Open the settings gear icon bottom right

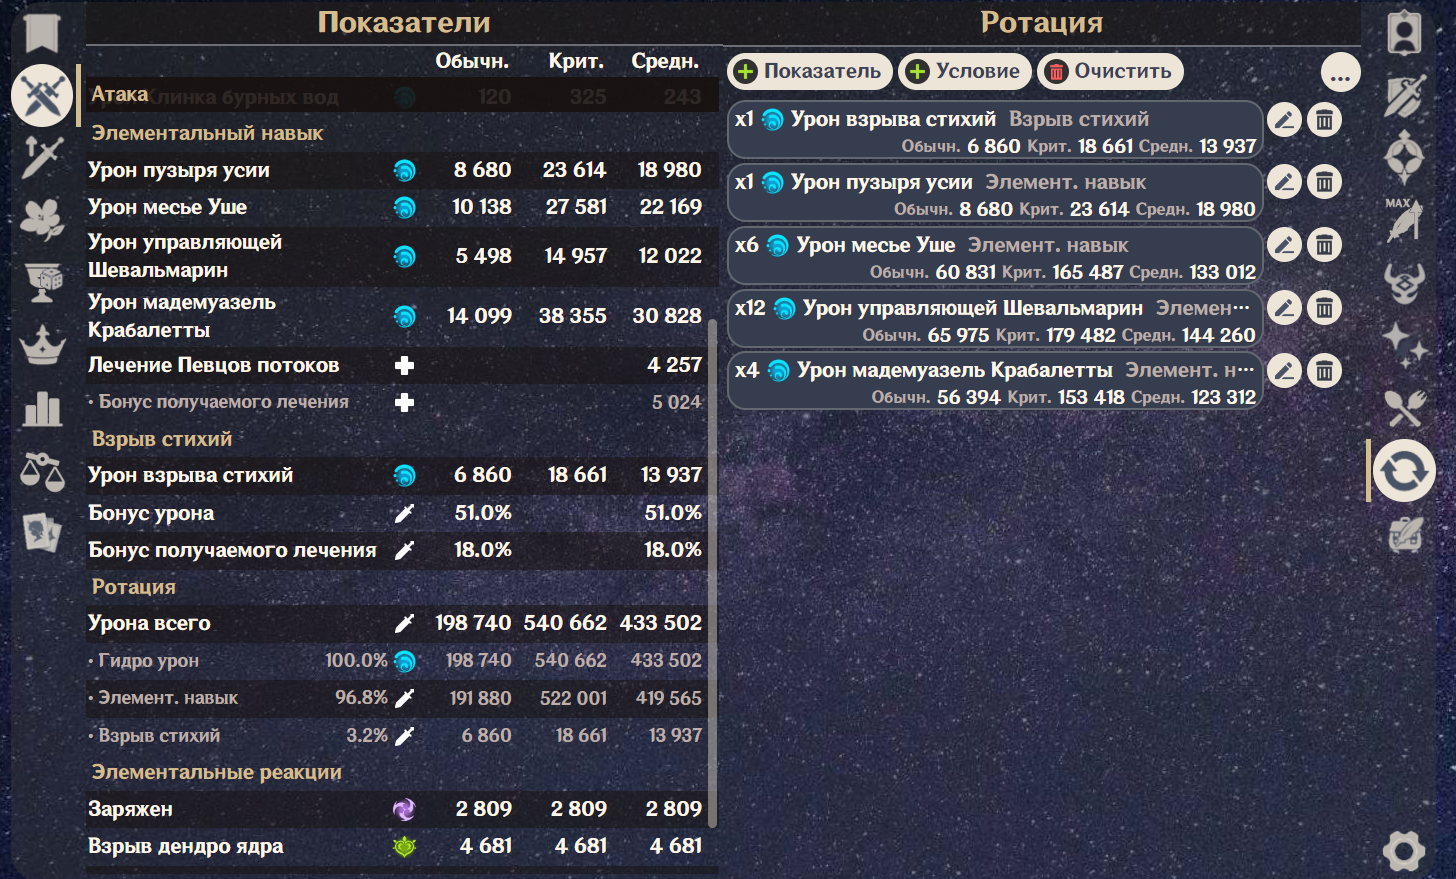click(x=1404, y=851)
